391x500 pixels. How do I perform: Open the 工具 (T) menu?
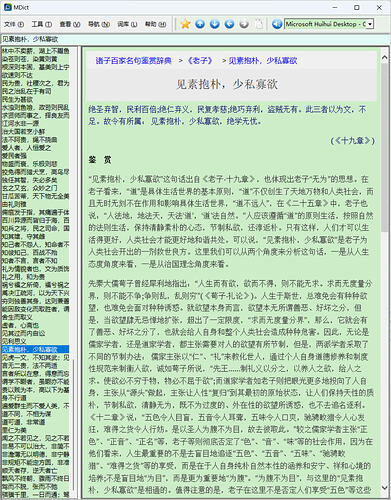click(x=42, y=24)
